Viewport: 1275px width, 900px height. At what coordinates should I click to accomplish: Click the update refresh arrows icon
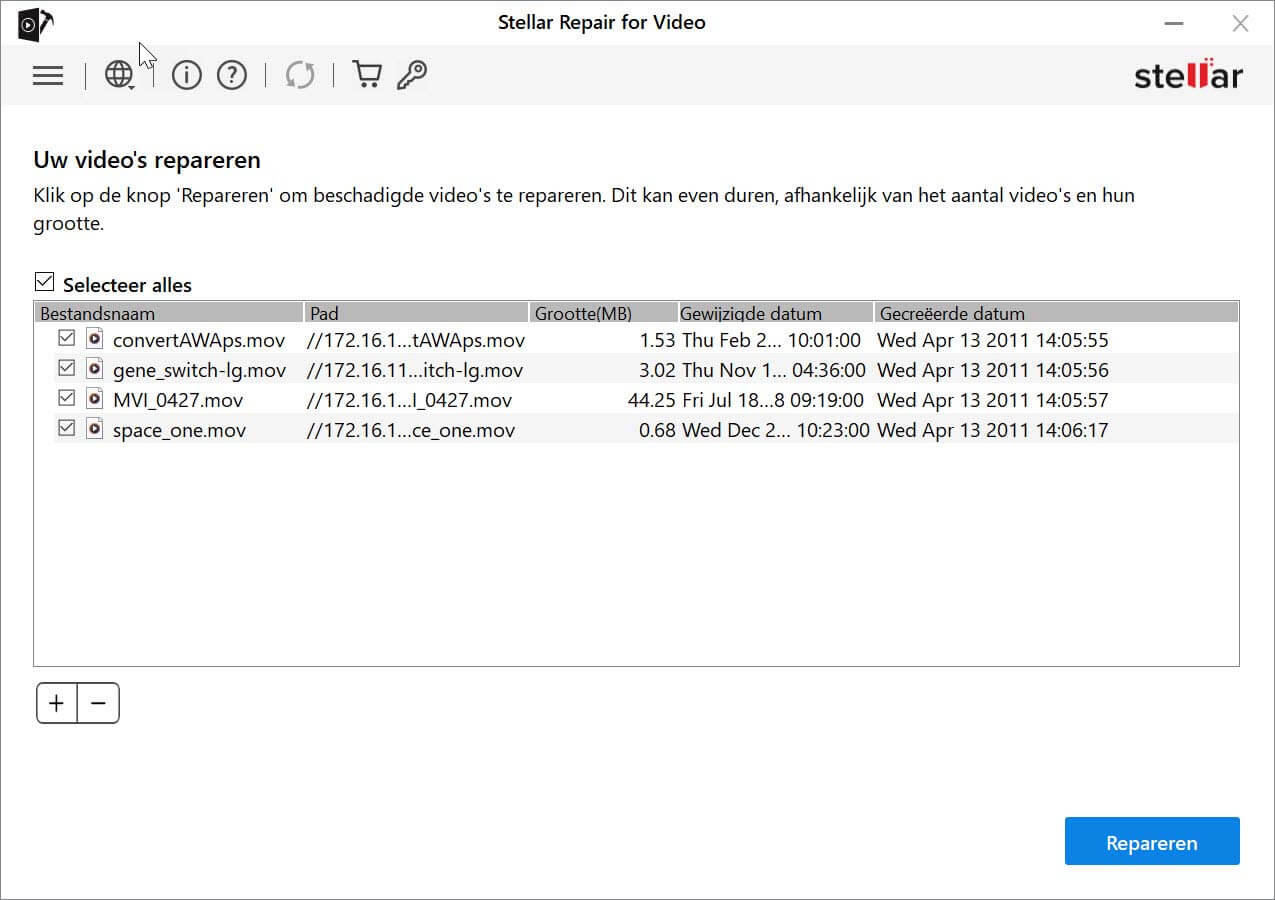[x=300, y=75]
